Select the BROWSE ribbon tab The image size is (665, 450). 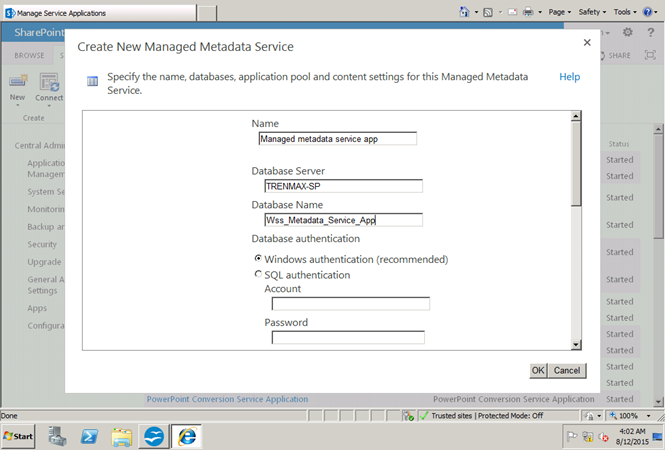tap(29, 56)
